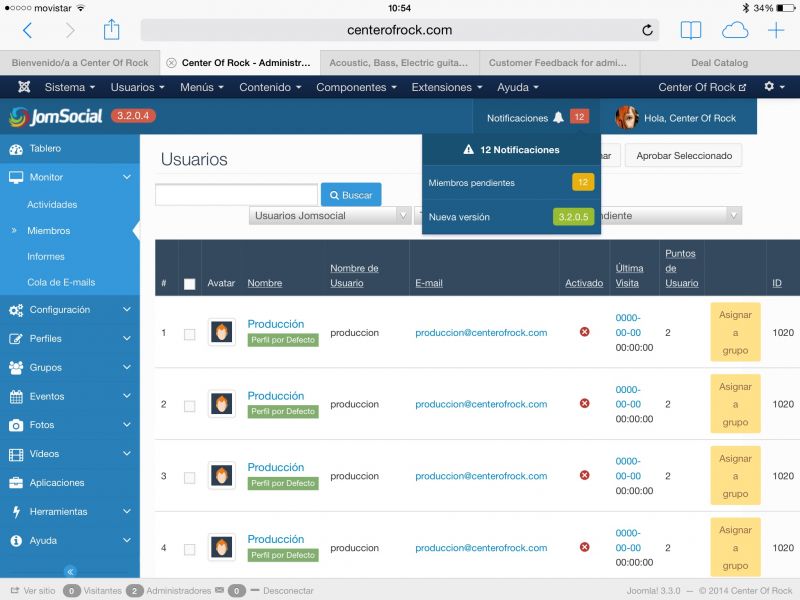Click the Buscar search button
Screen dimensions: 800x600
[351, 195]
